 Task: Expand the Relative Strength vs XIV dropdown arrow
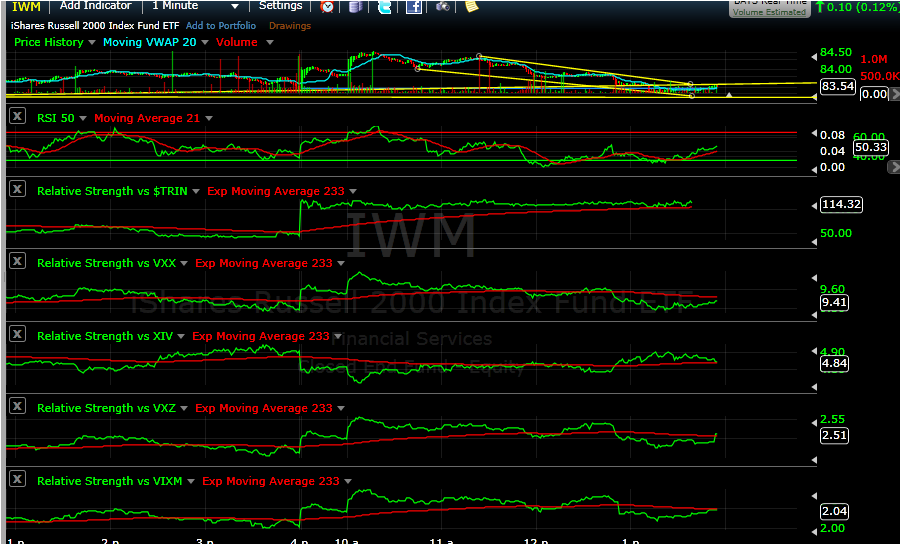pyautogui.click(x=181, y=336)
